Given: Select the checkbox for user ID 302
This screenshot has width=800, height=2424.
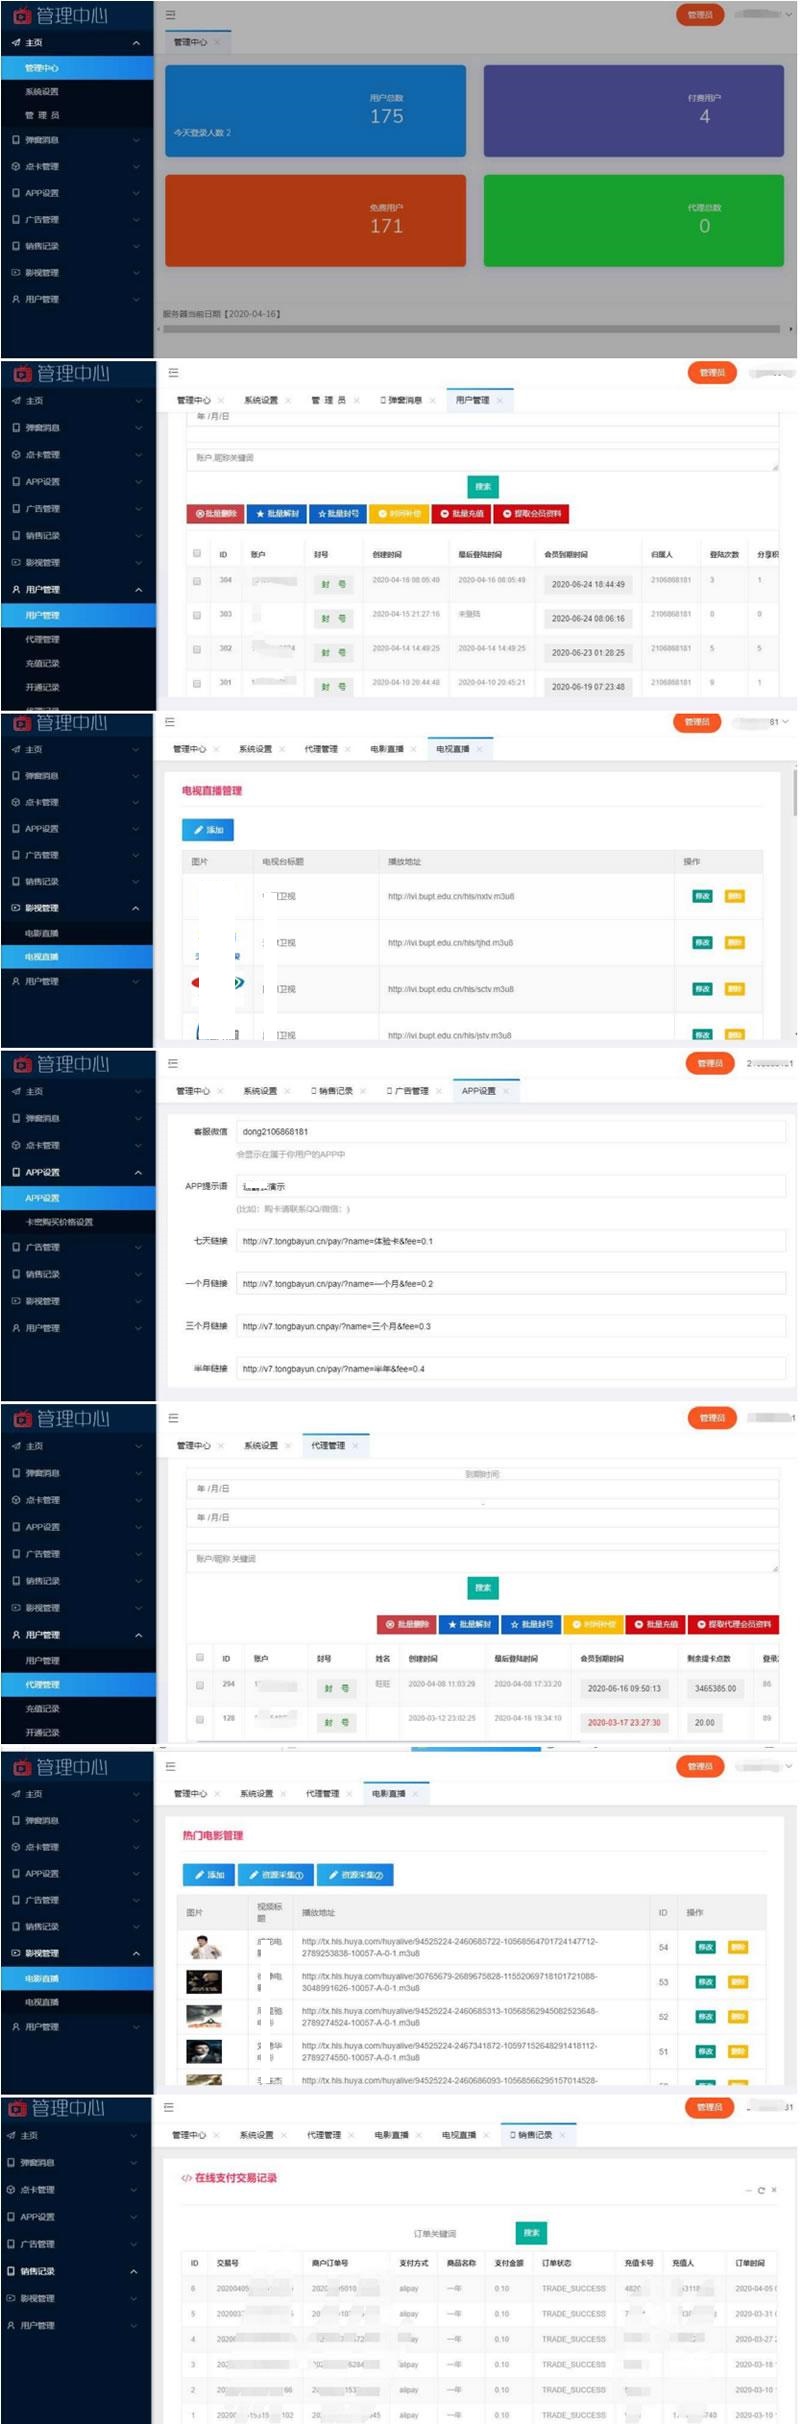Looking at the screenshot, I should pos(197,649).
